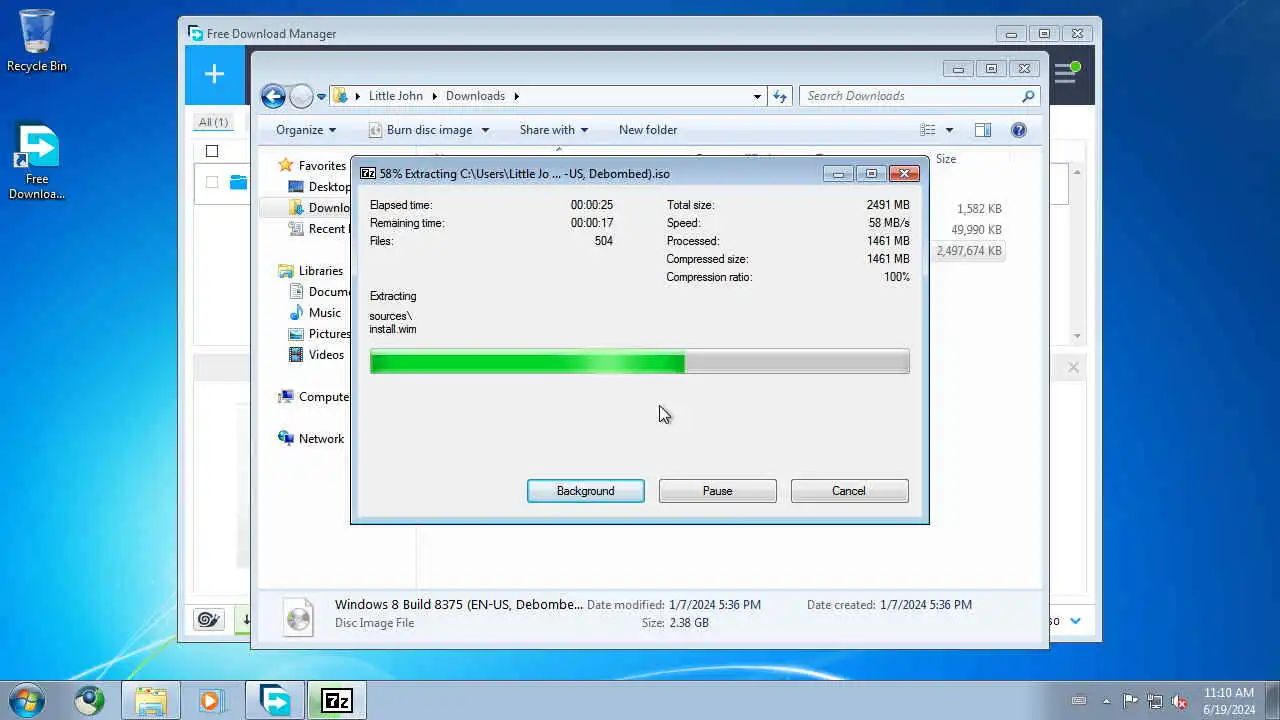Click FDM list scrollbar down arrow

coord(1077,336)
